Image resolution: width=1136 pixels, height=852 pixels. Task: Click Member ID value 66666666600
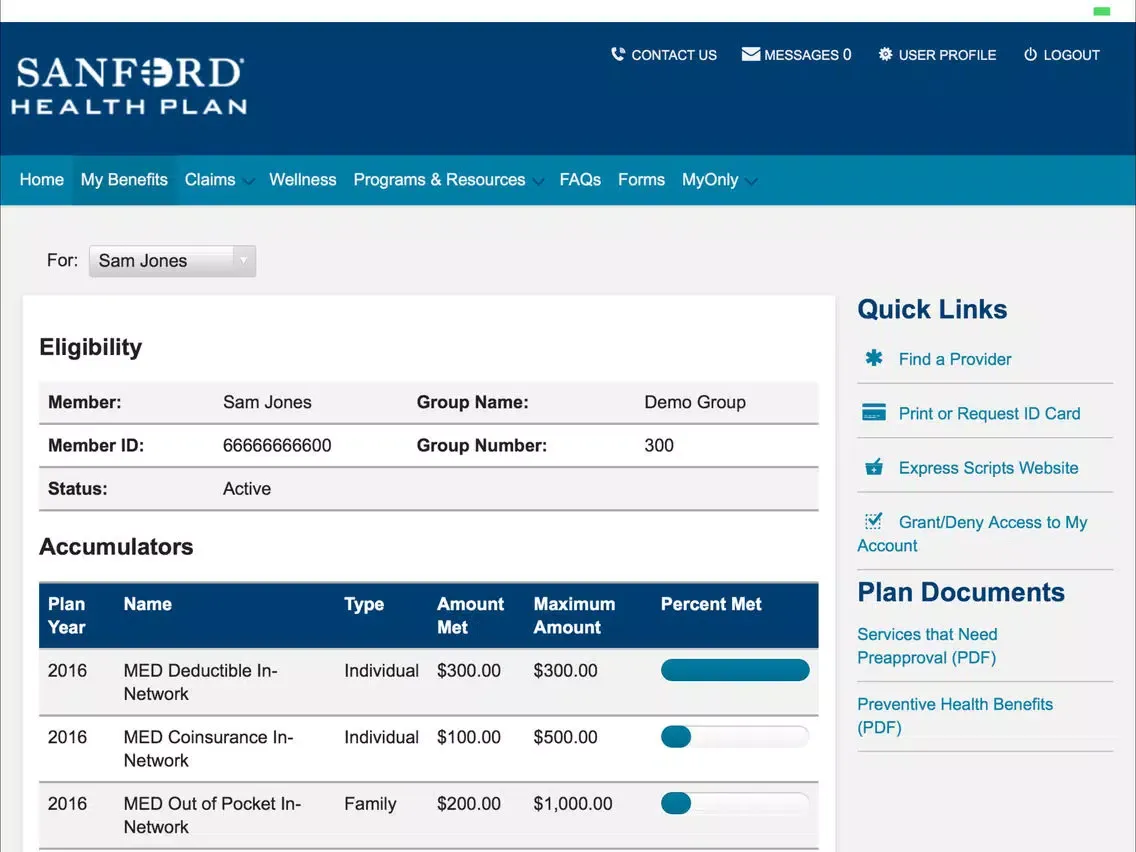pyautogui.click(x=277, y=446)
